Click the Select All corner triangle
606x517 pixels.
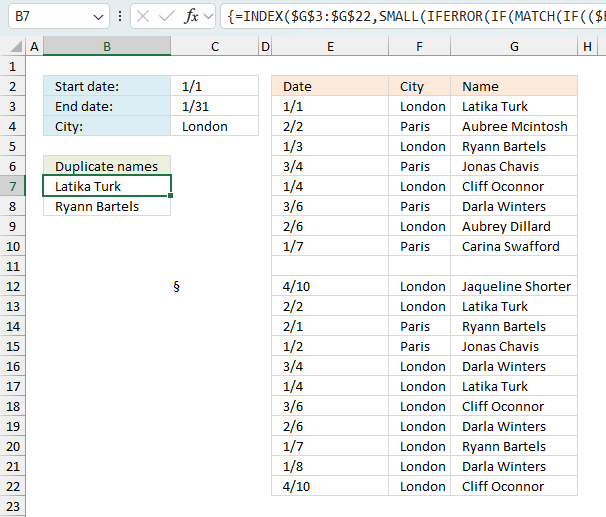coord(16,47)
